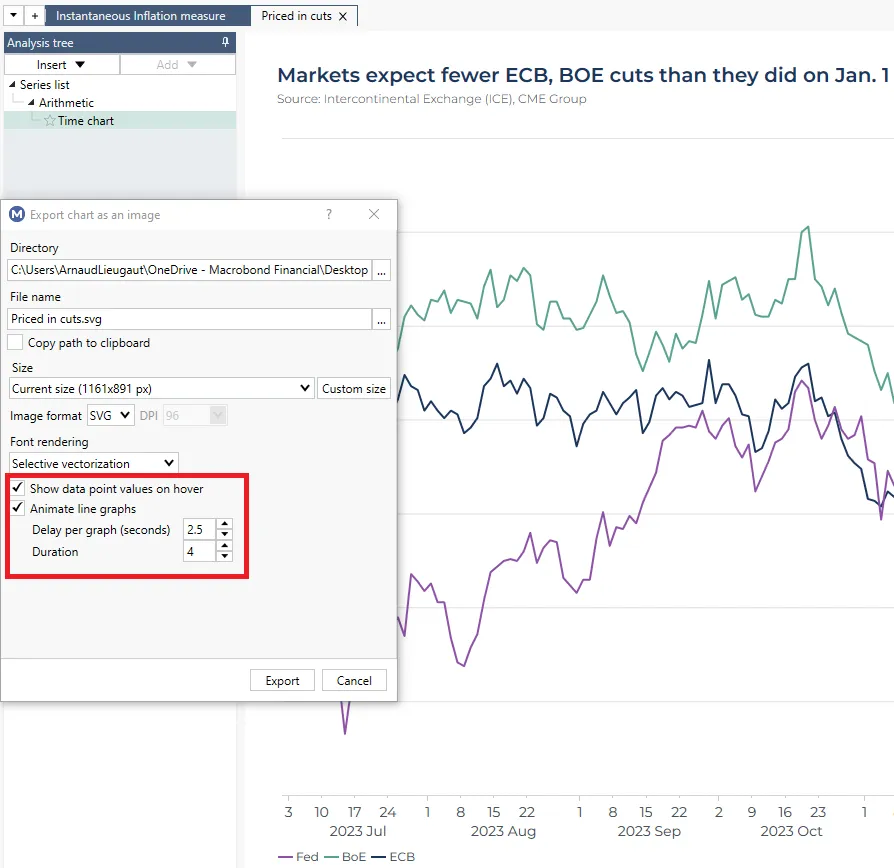Edit the File name field

coord(189,319)
